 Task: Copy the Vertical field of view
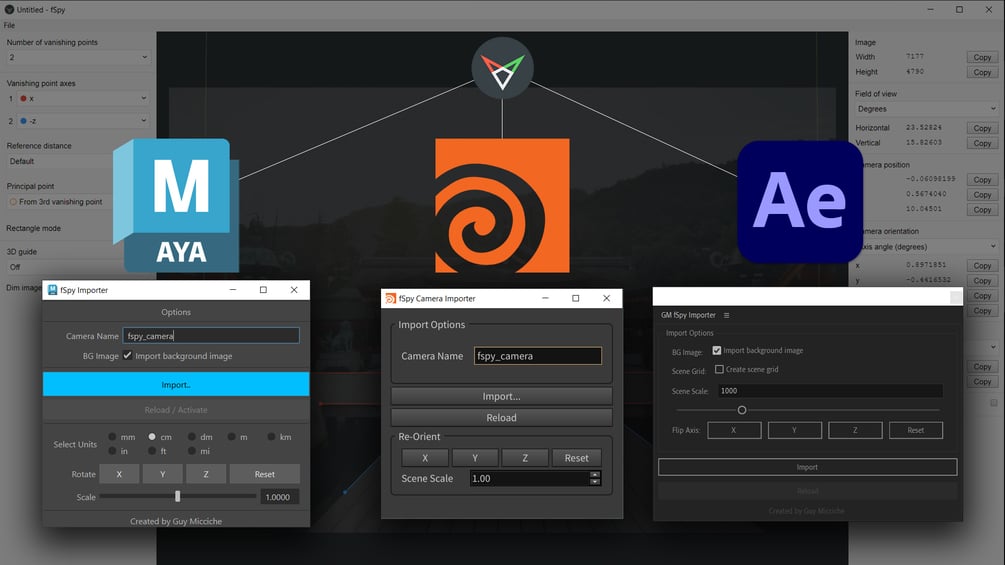[982, 143]
